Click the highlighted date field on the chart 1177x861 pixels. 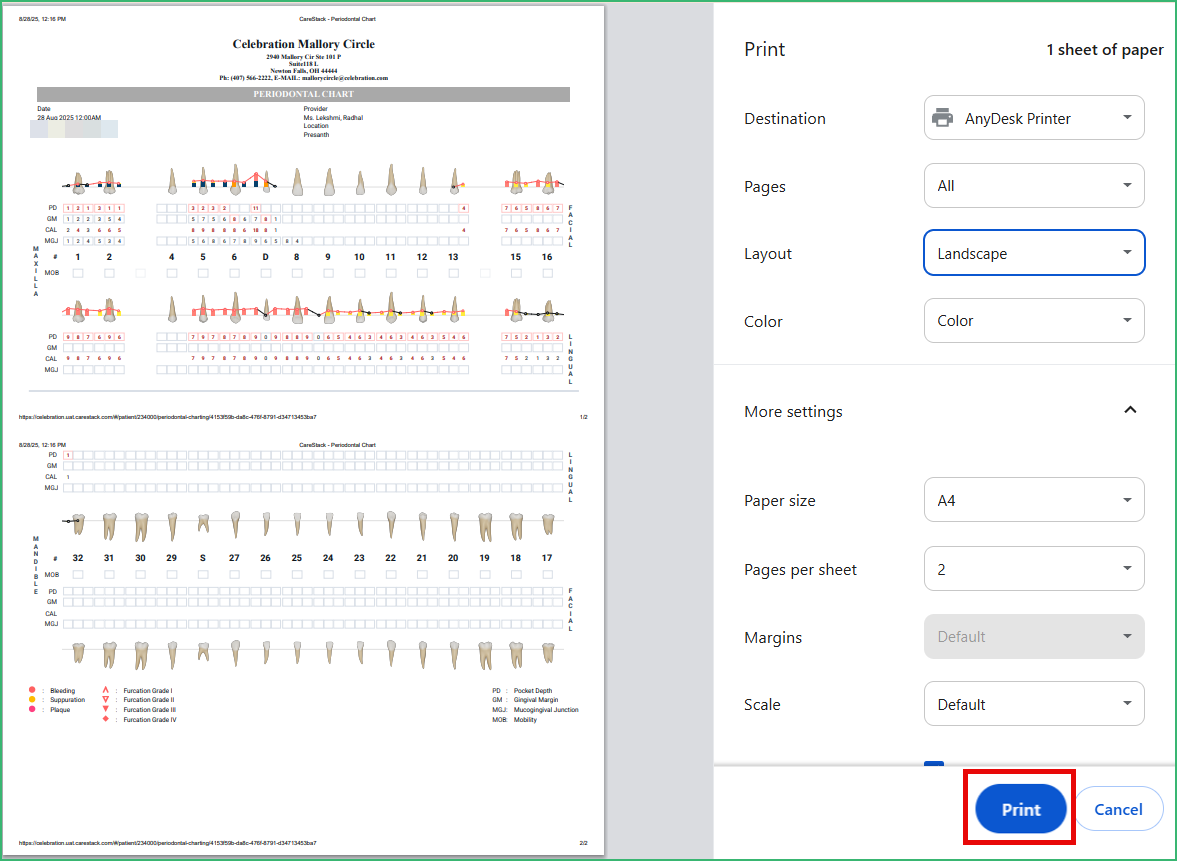click(73, 128)
